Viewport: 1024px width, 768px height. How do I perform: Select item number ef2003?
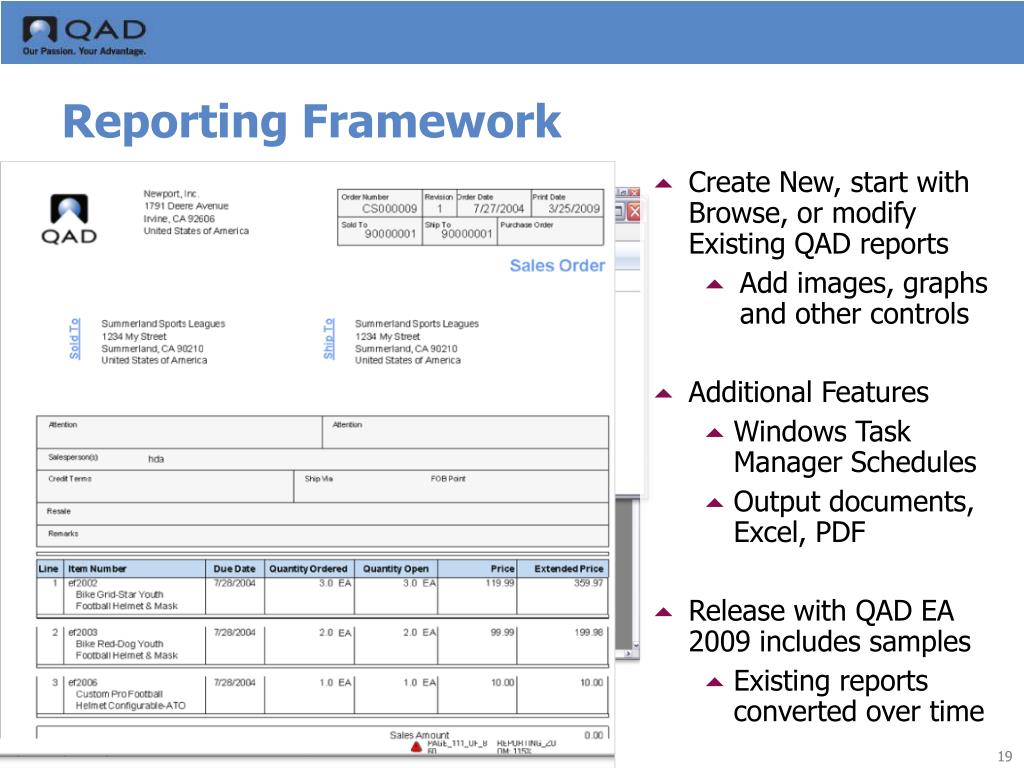pyautogui.click(x=83, y=632)
